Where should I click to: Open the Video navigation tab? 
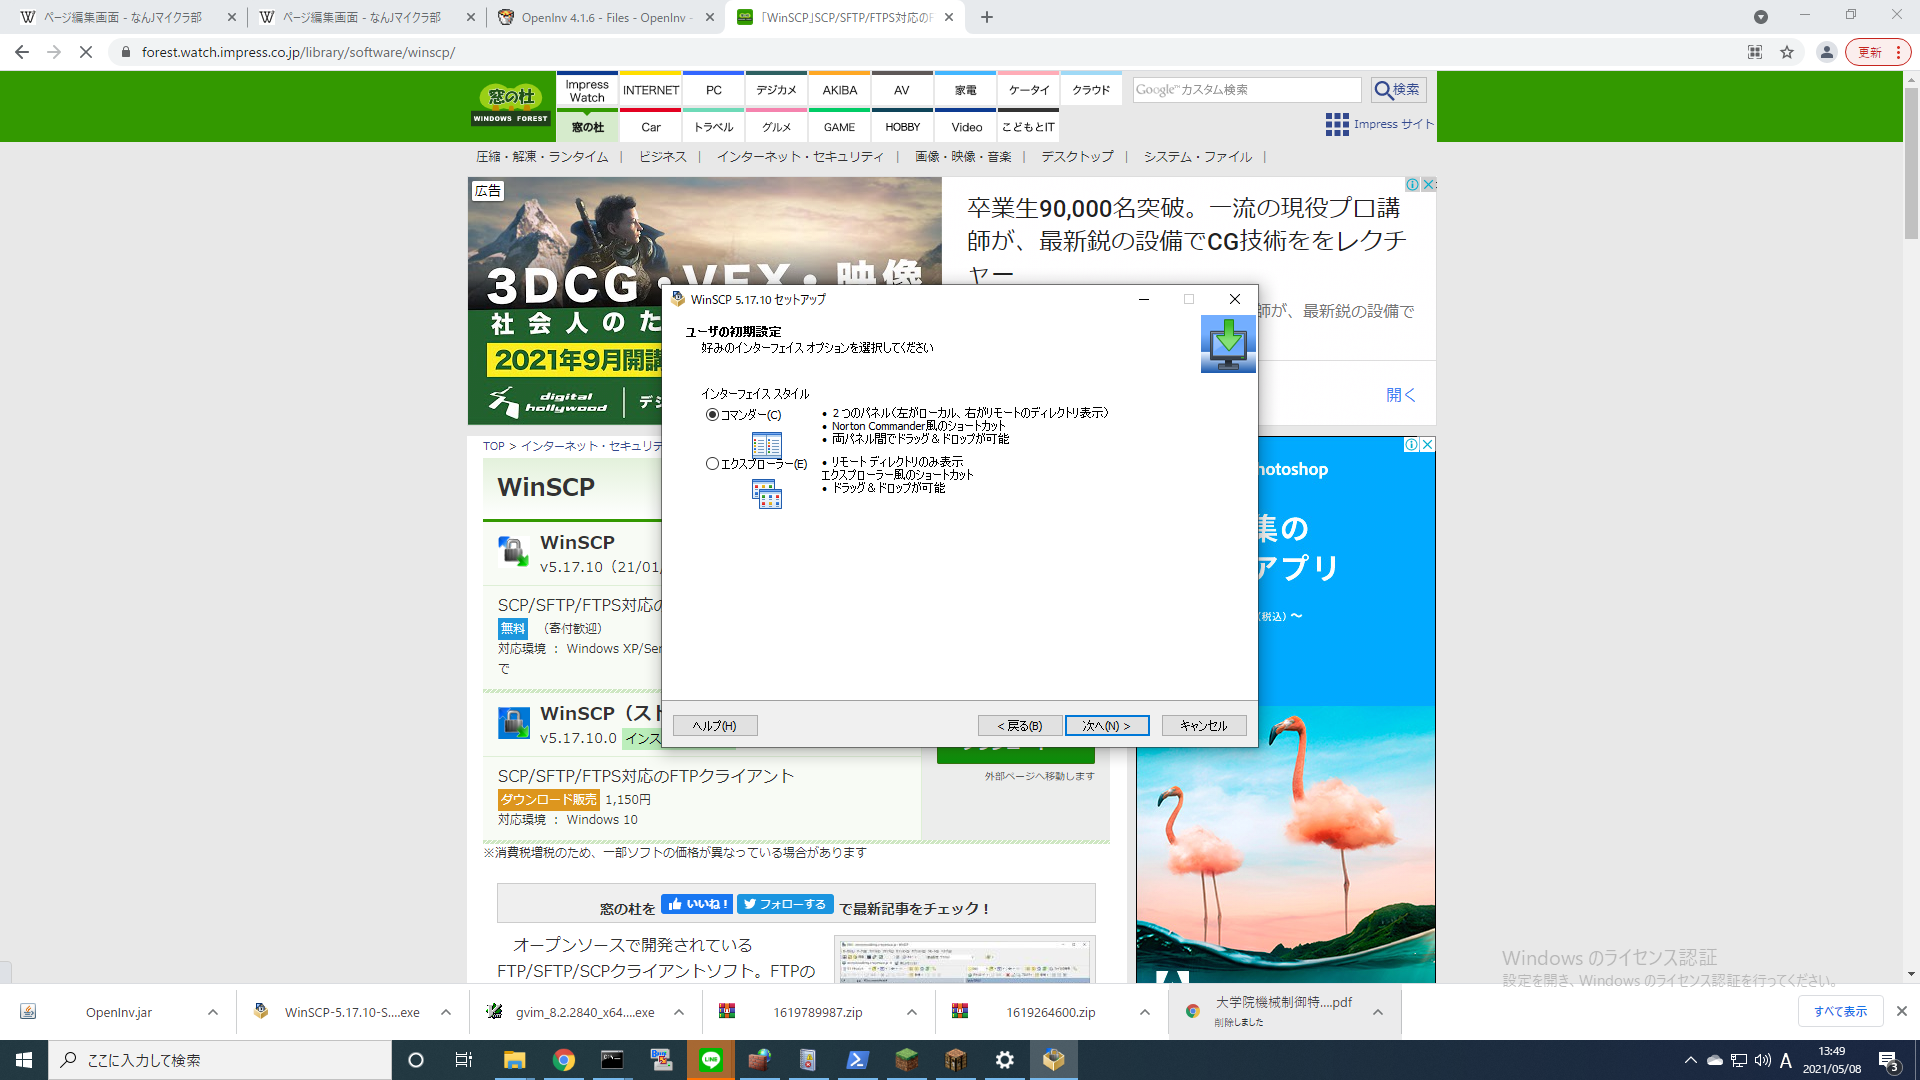tap(967, 127)
